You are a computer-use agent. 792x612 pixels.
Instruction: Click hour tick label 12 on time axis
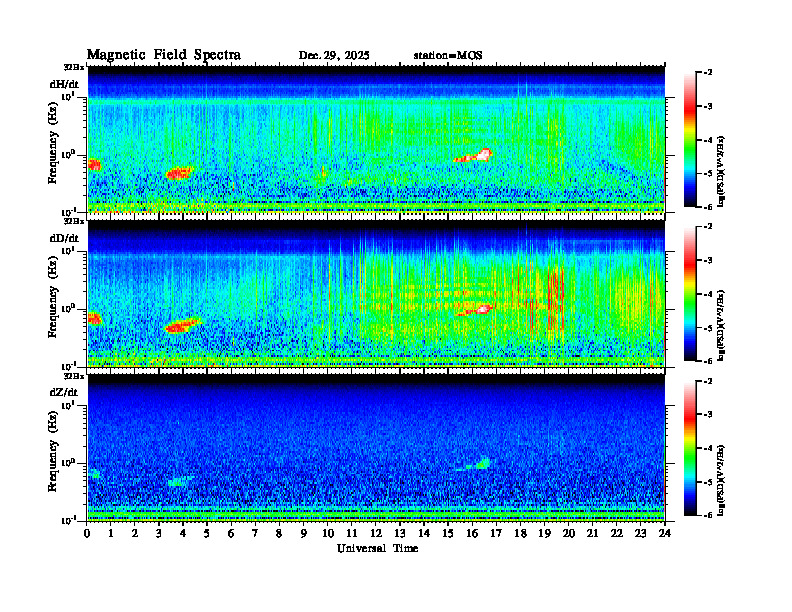pos(375,534)
